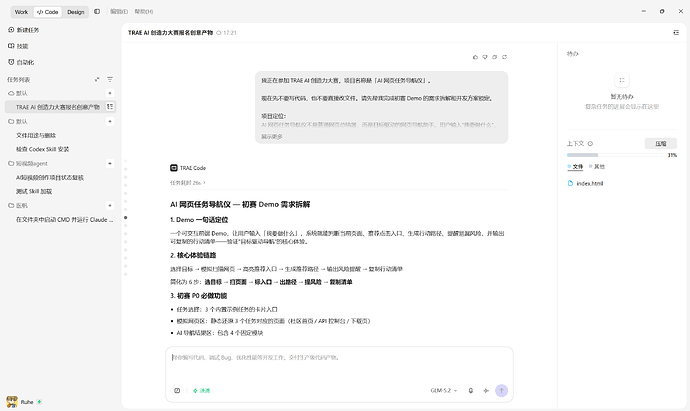This screenshot has width=690, height=411.
Task: Switch to the Work mode tab
Action: (x=21, y=12)
